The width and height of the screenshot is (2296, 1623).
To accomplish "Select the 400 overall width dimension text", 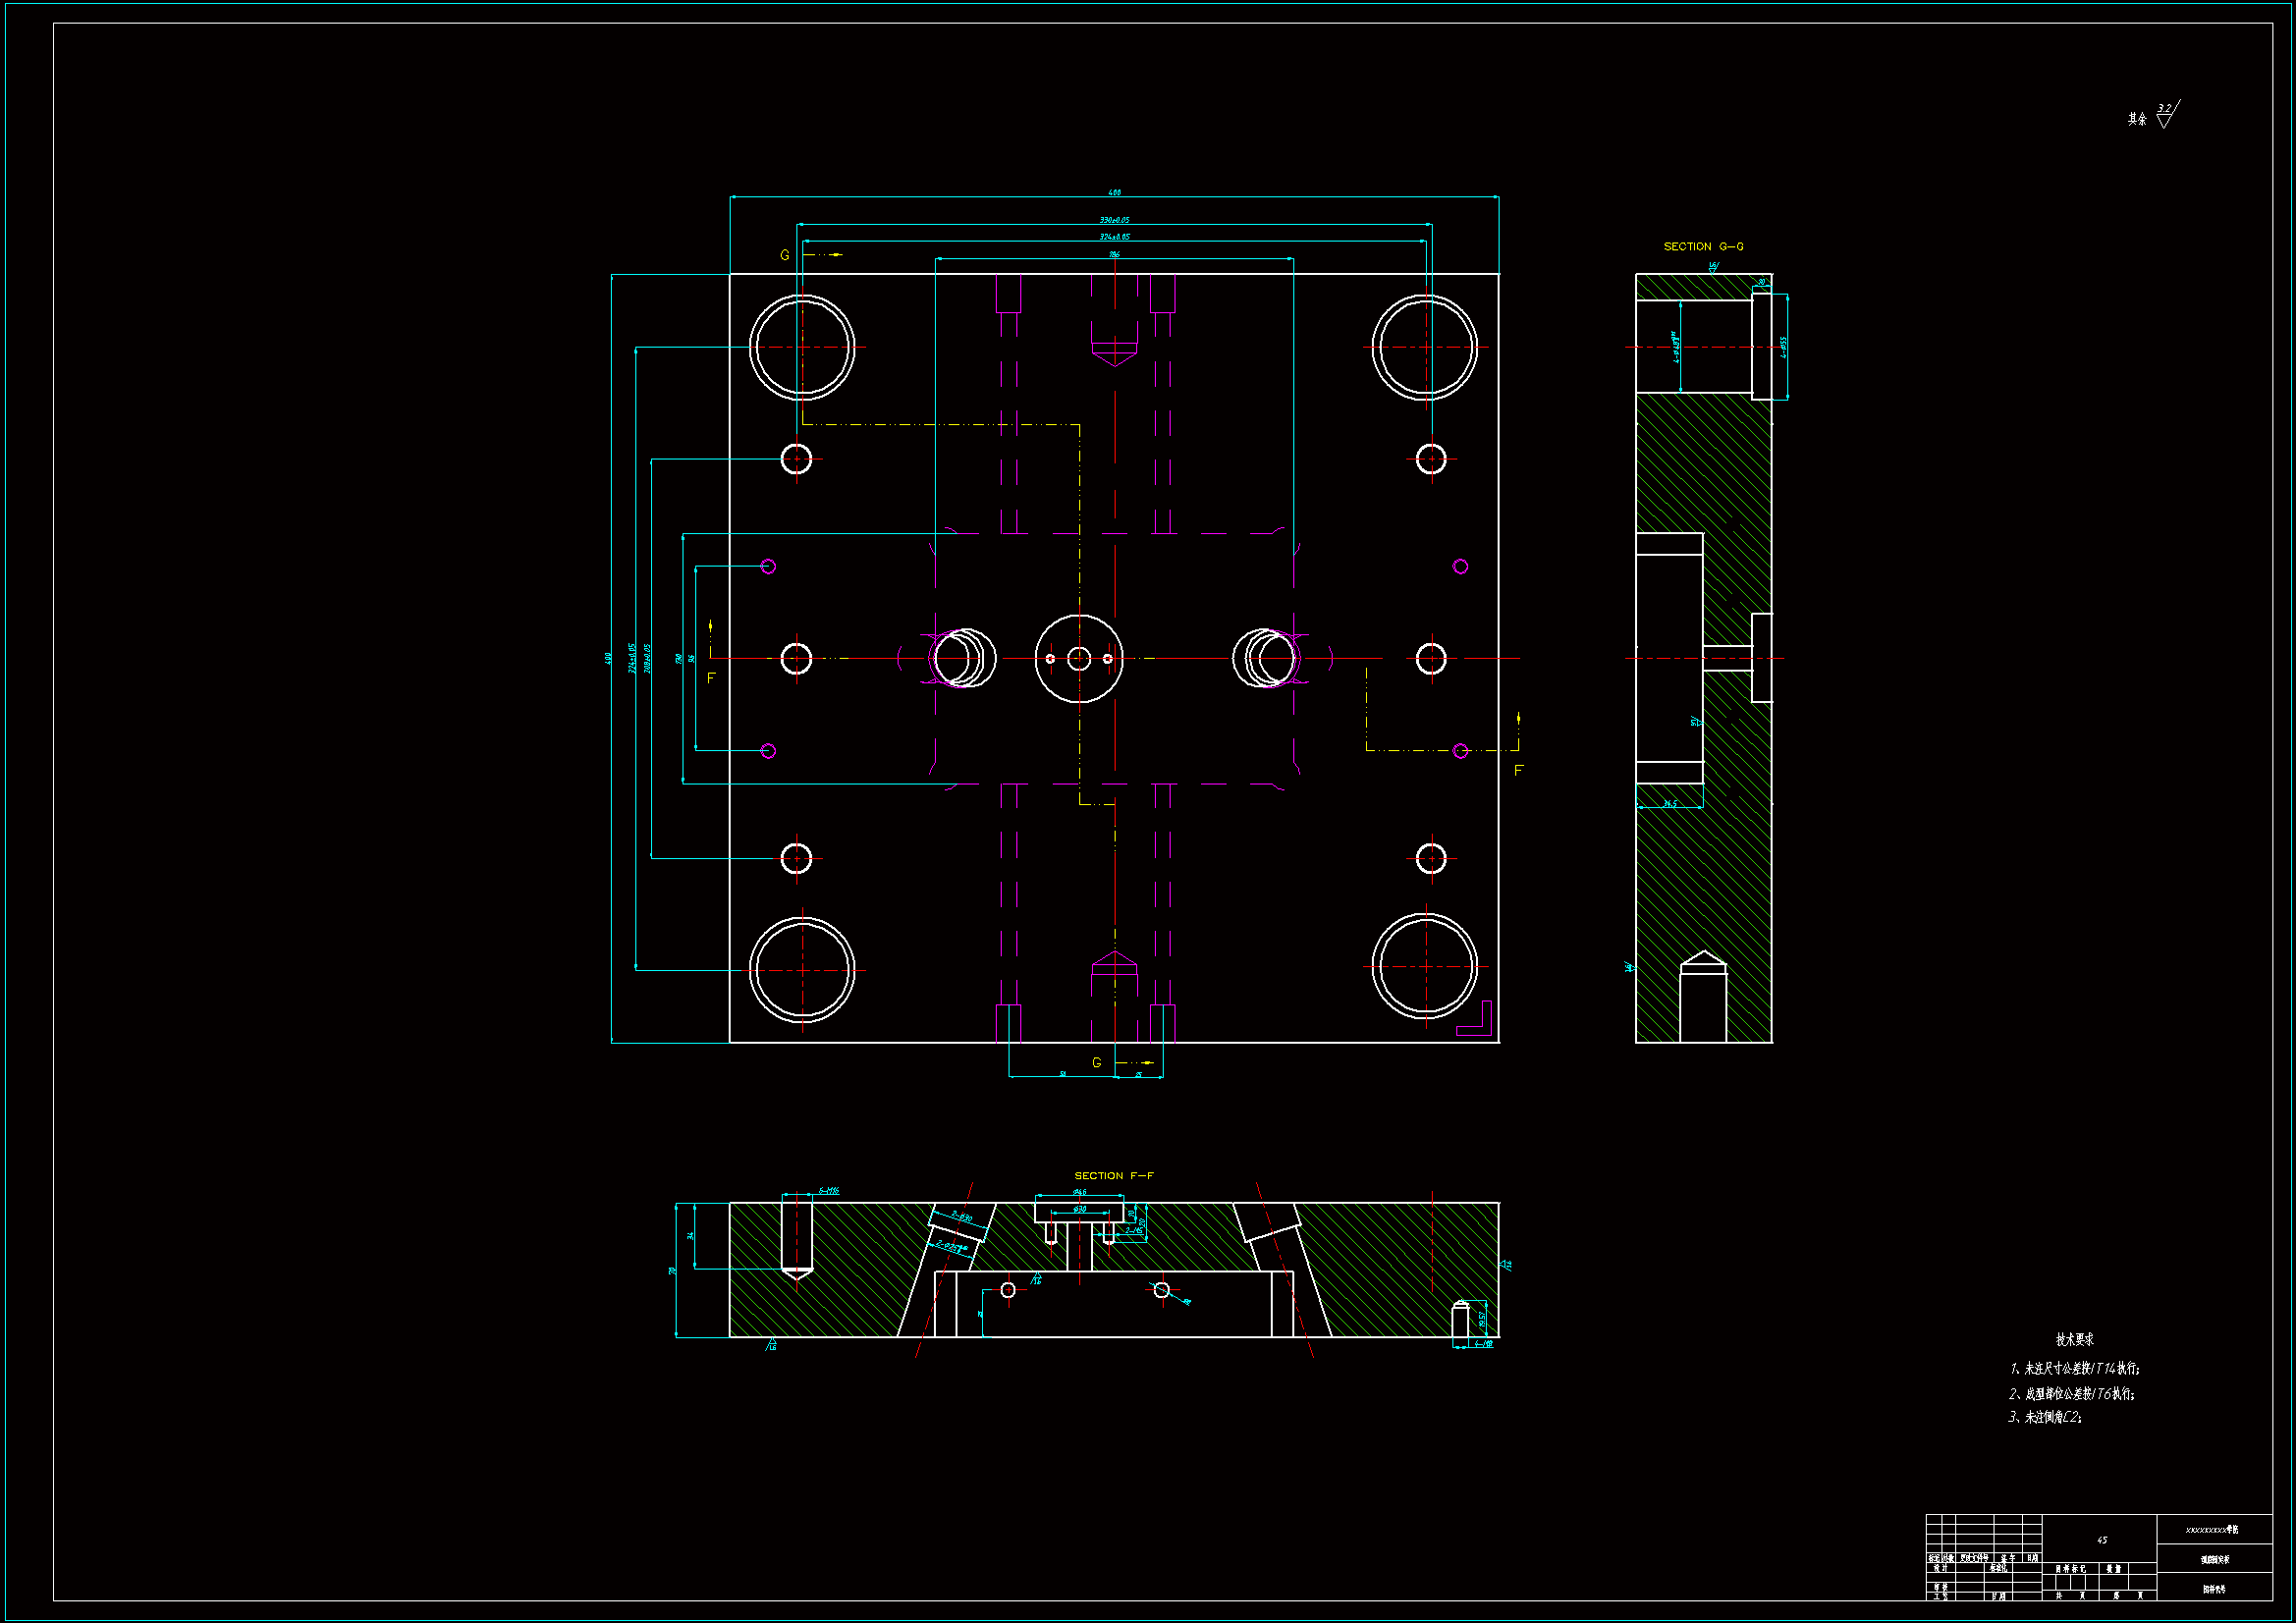I will pos(1114,192).
